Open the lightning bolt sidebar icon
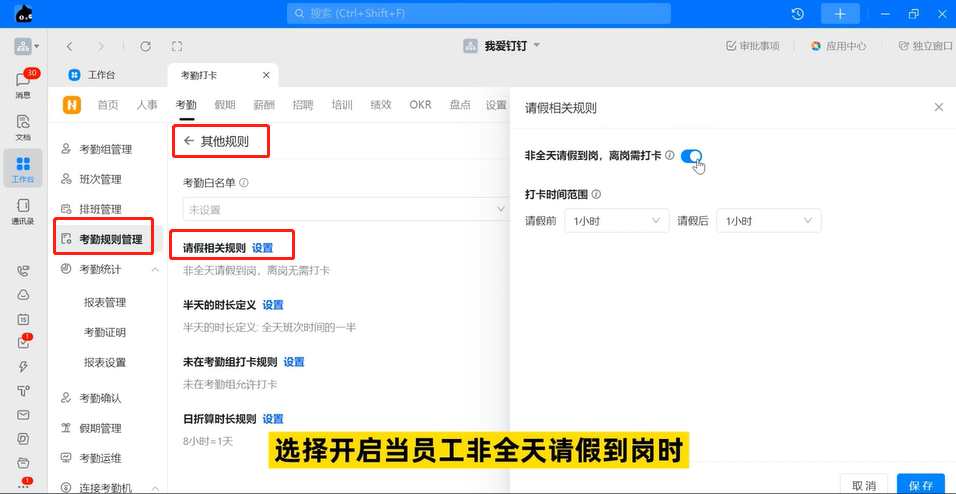The width and height of the screenshot is (956, 494). [x=23, y=367]
